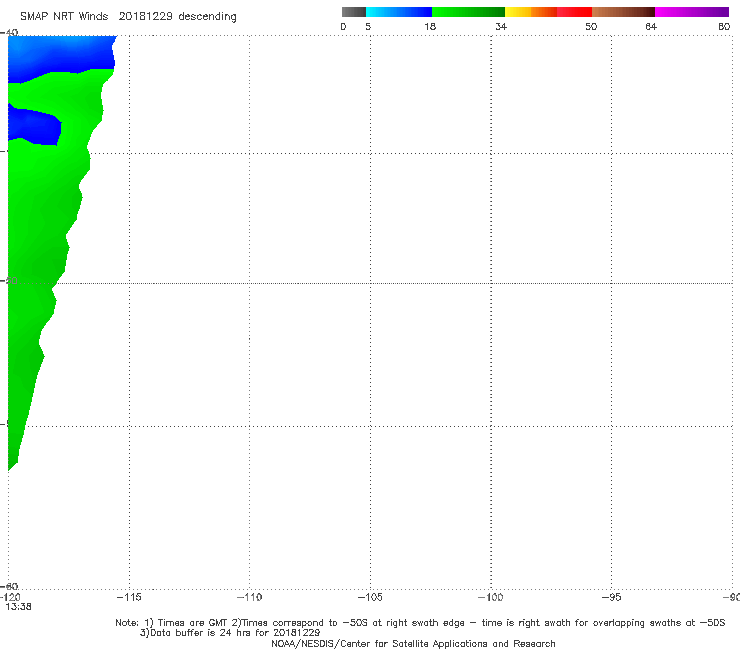Click longitude axis label -105
The image size is (740, 650).
370,597
